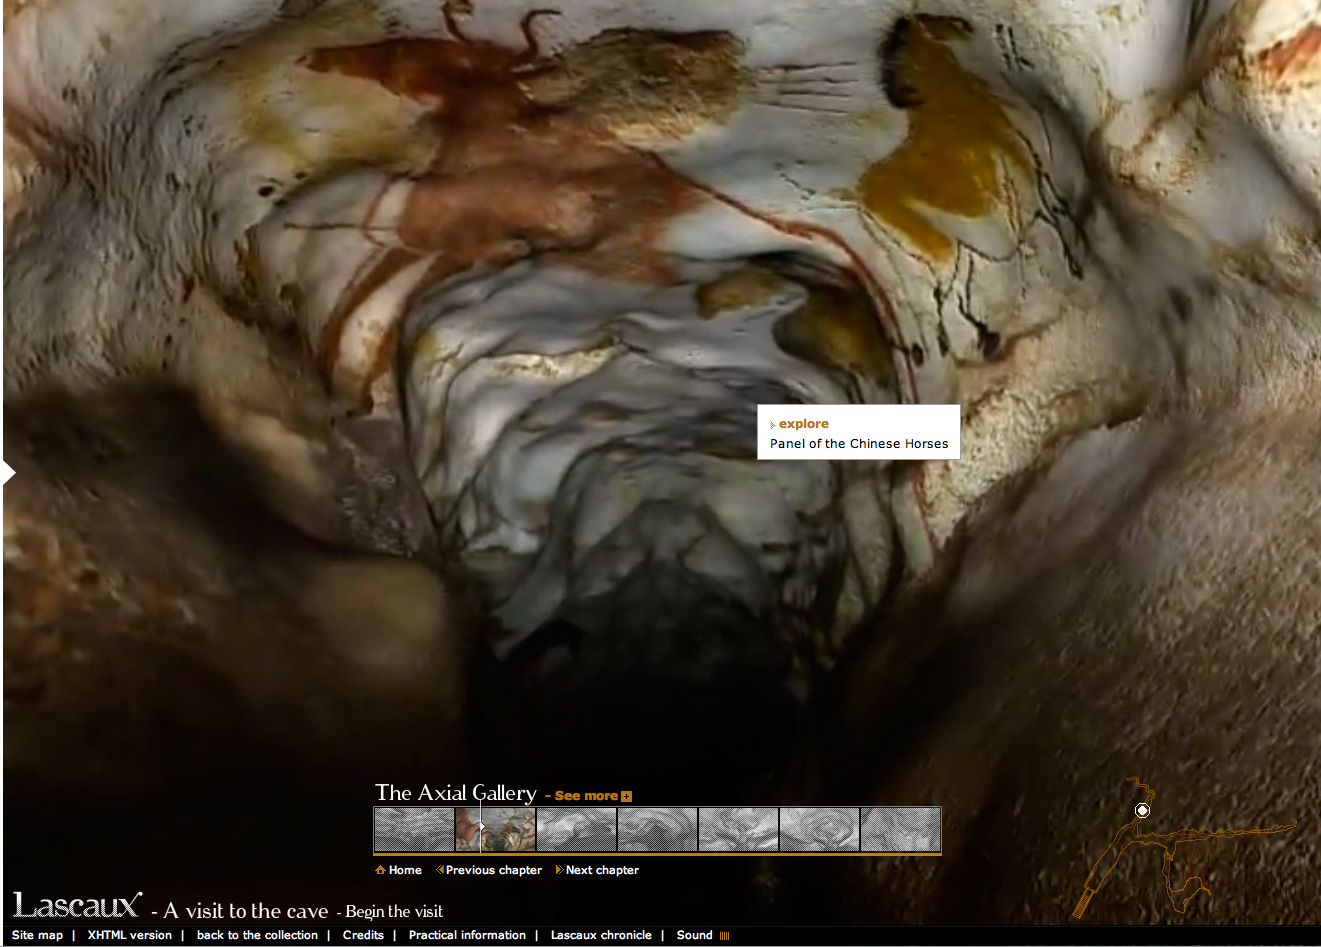Select the third gallery thumbnail
The width and height of the screenshot is (1321, 947).
point(576,830)
